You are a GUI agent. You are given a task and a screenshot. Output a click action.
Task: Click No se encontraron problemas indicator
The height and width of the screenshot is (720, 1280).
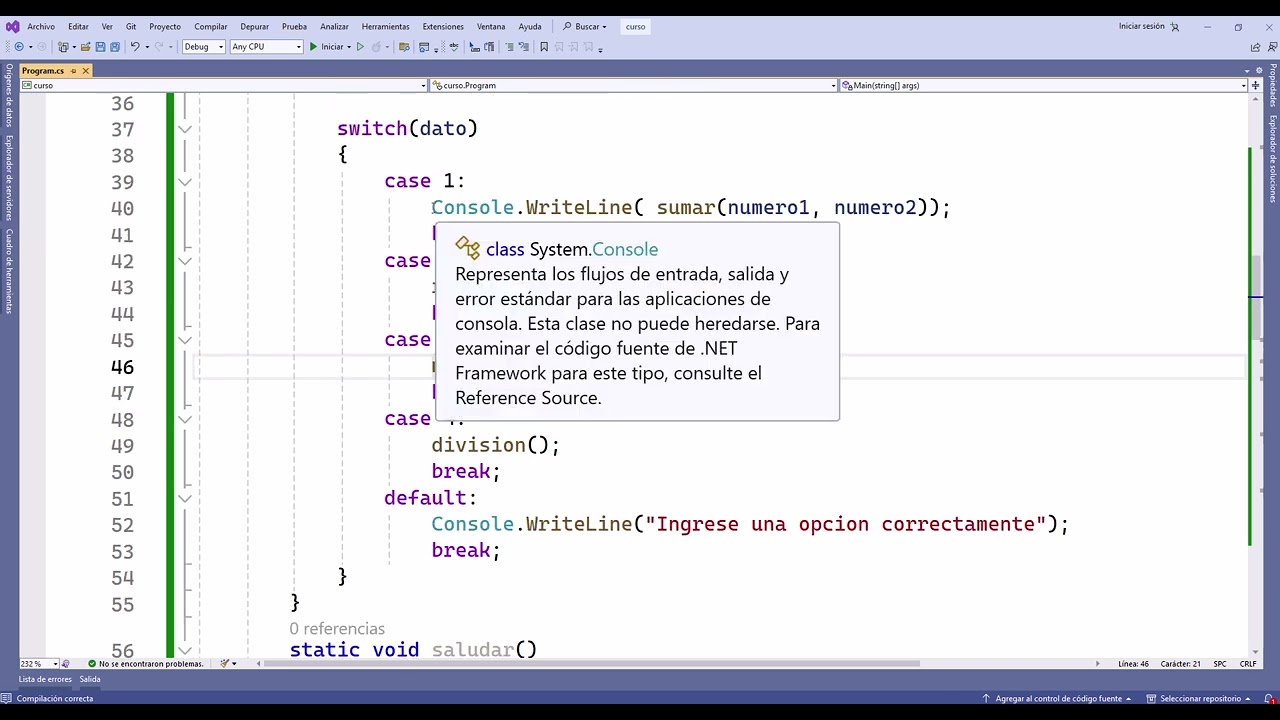(145, 664)
